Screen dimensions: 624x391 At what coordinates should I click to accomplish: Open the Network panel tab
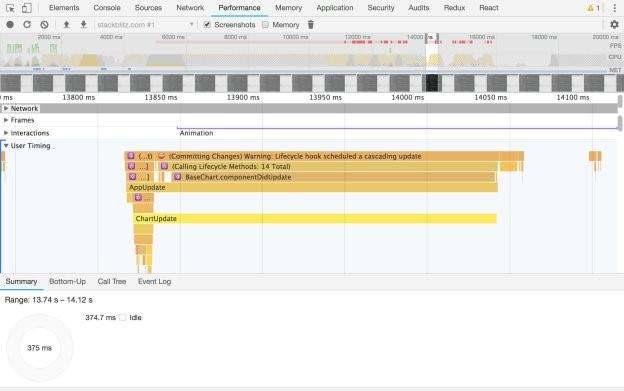tap(190, 8)
